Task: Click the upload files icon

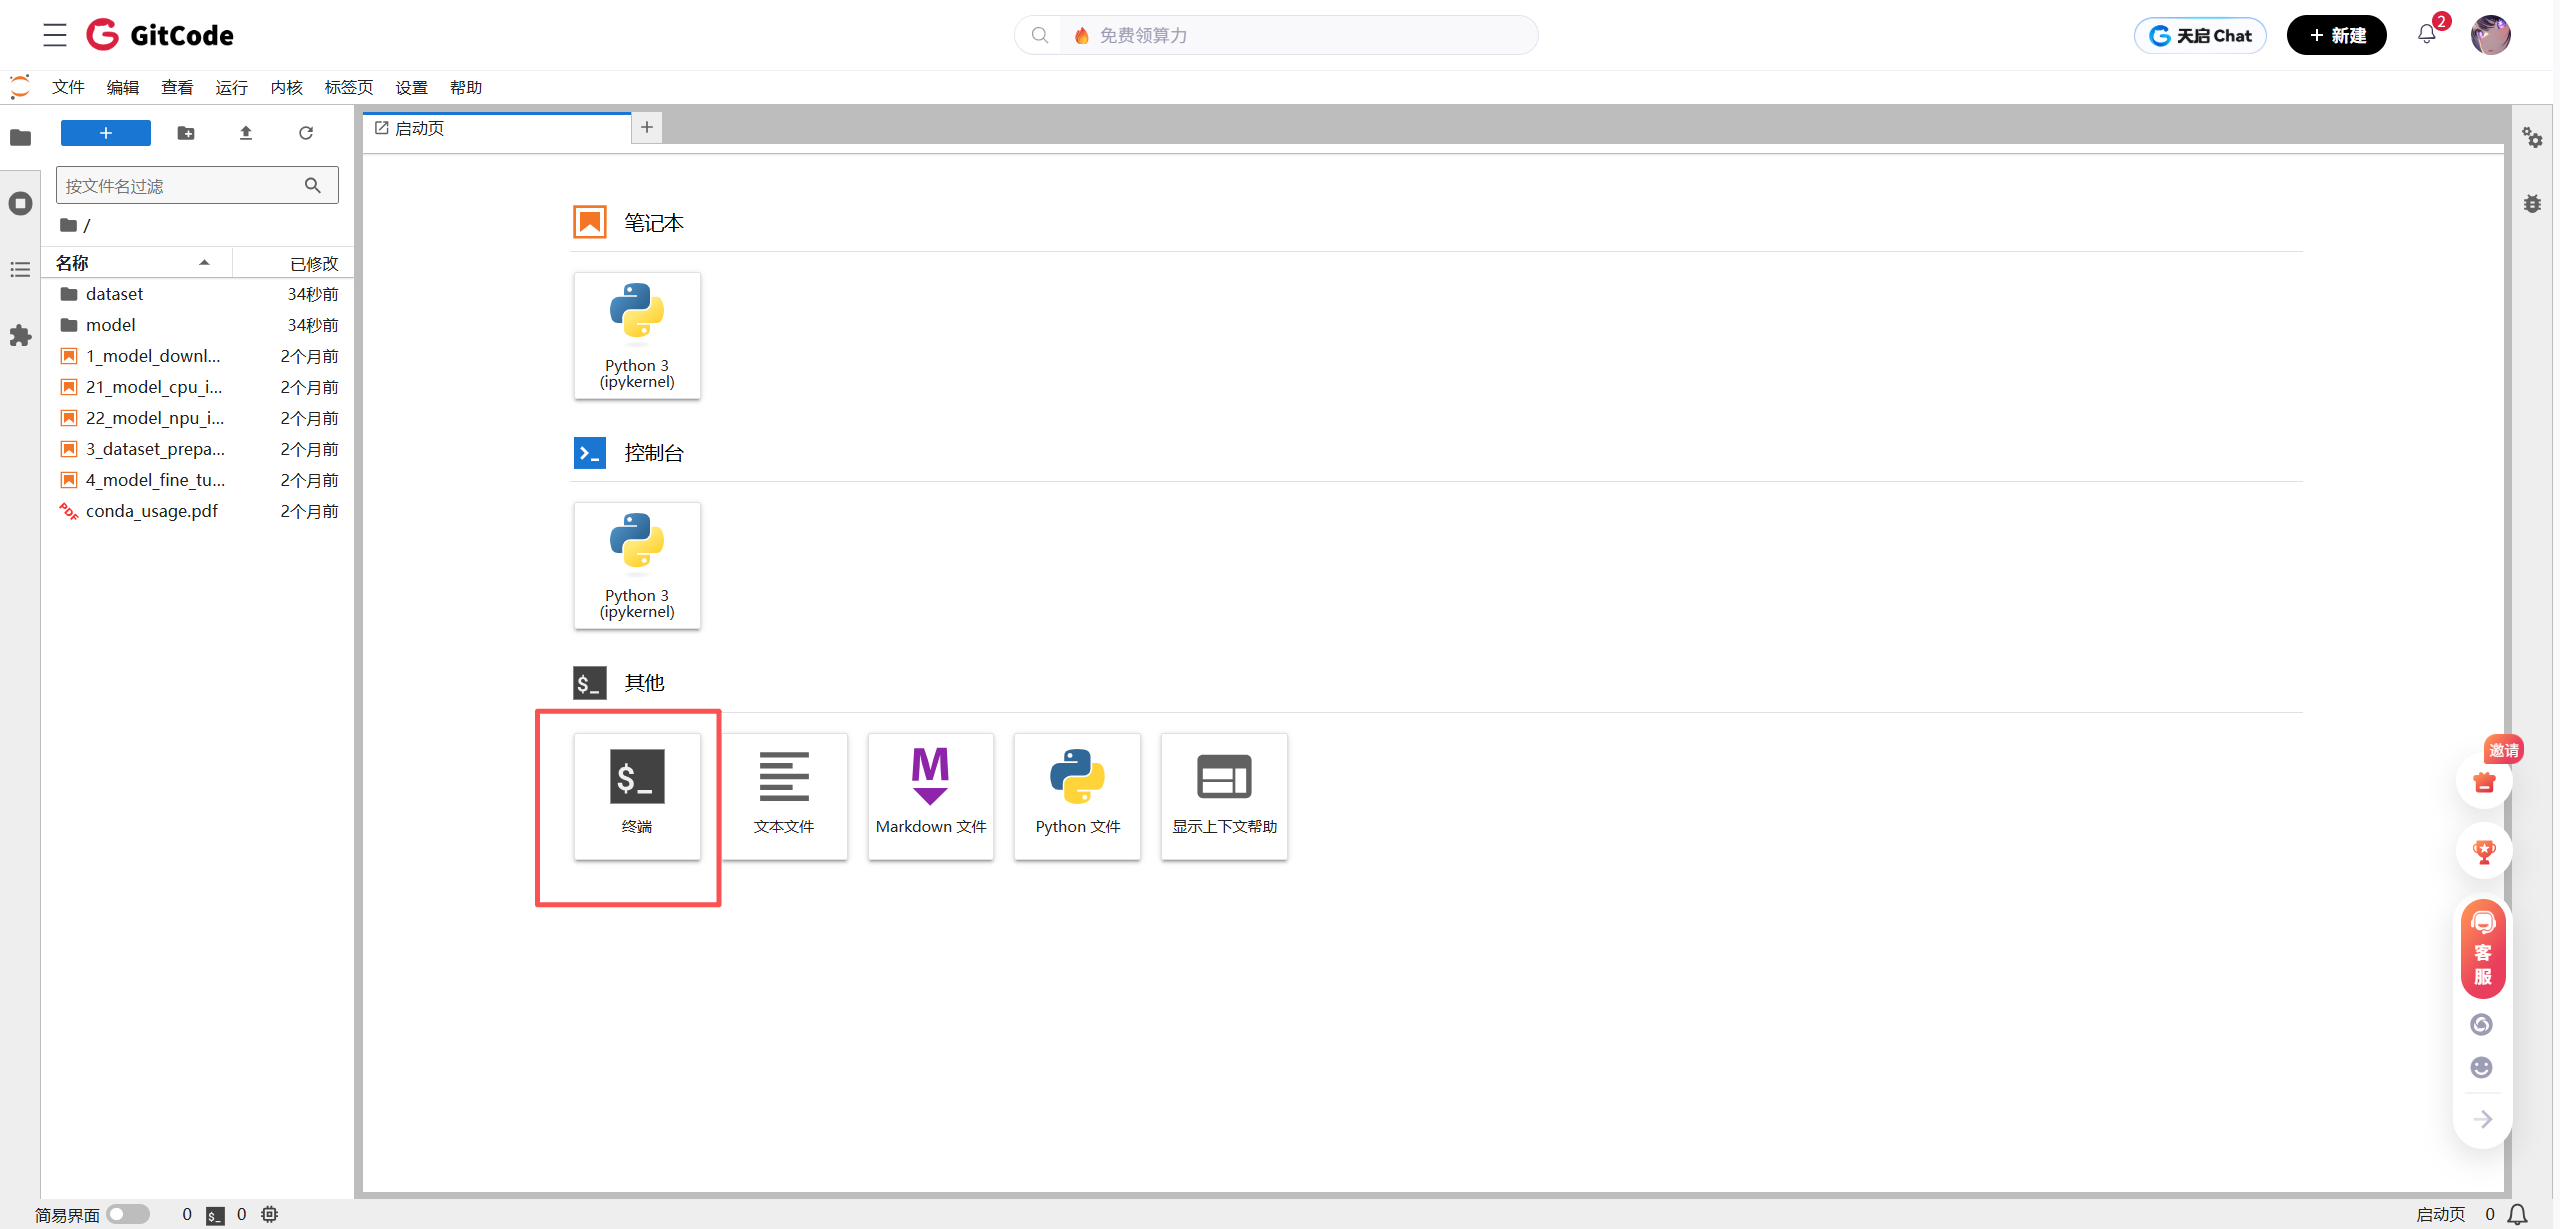Action: coord(246,133)
